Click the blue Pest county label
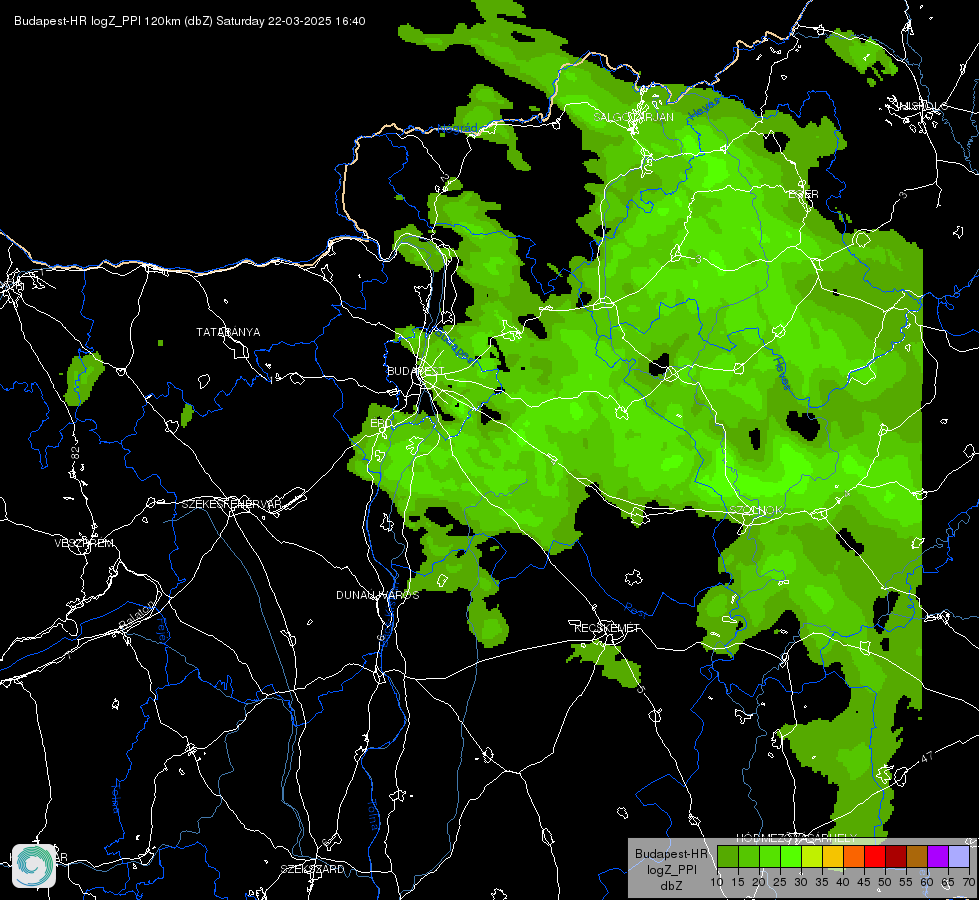Viewport: 979px width, 900px height. (x=636, y=609)
